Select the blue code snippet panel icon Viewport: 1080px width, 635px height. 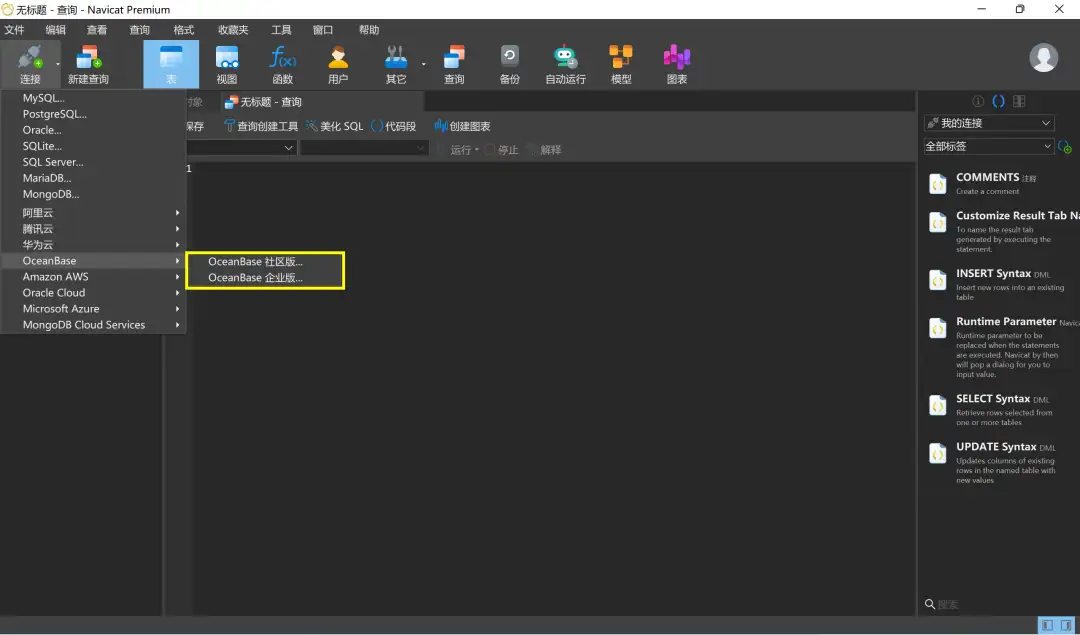pos(998,101)
